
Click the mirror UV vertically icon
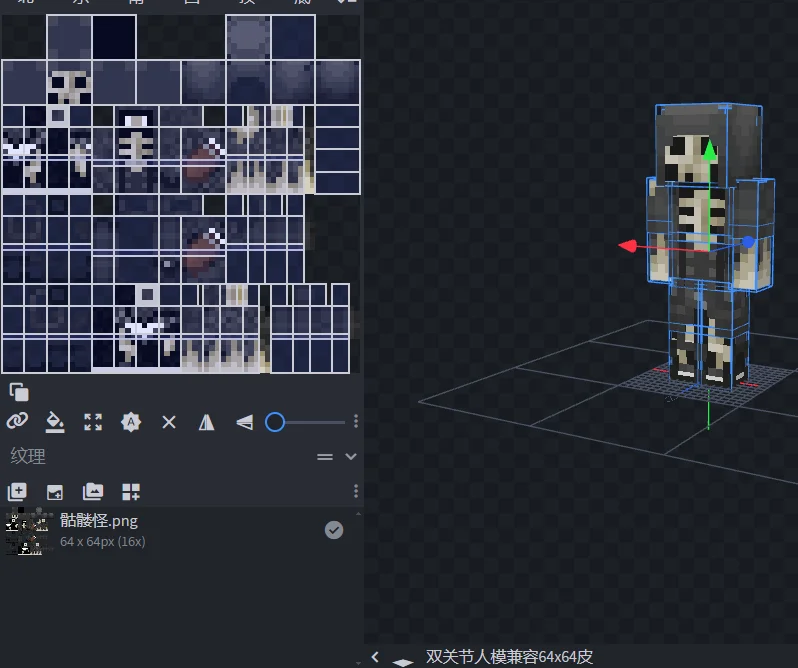(245, 422)
